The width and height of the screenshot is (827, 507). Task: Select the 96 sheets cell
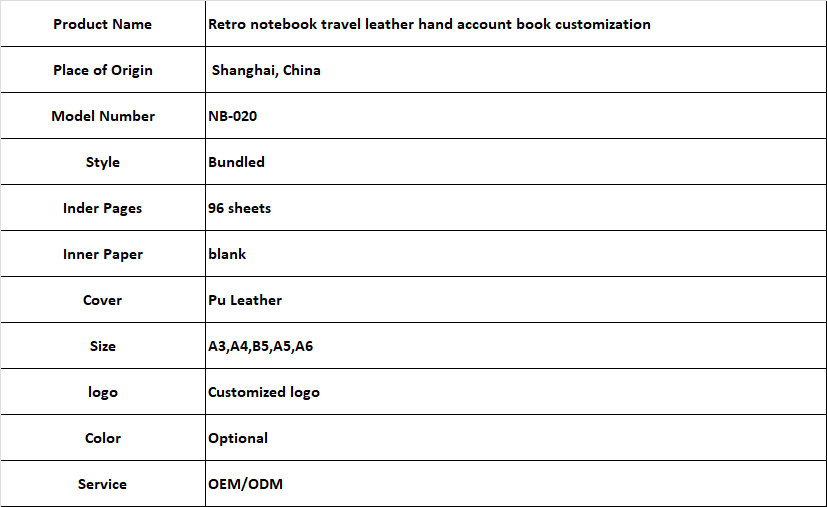point(239,208)
